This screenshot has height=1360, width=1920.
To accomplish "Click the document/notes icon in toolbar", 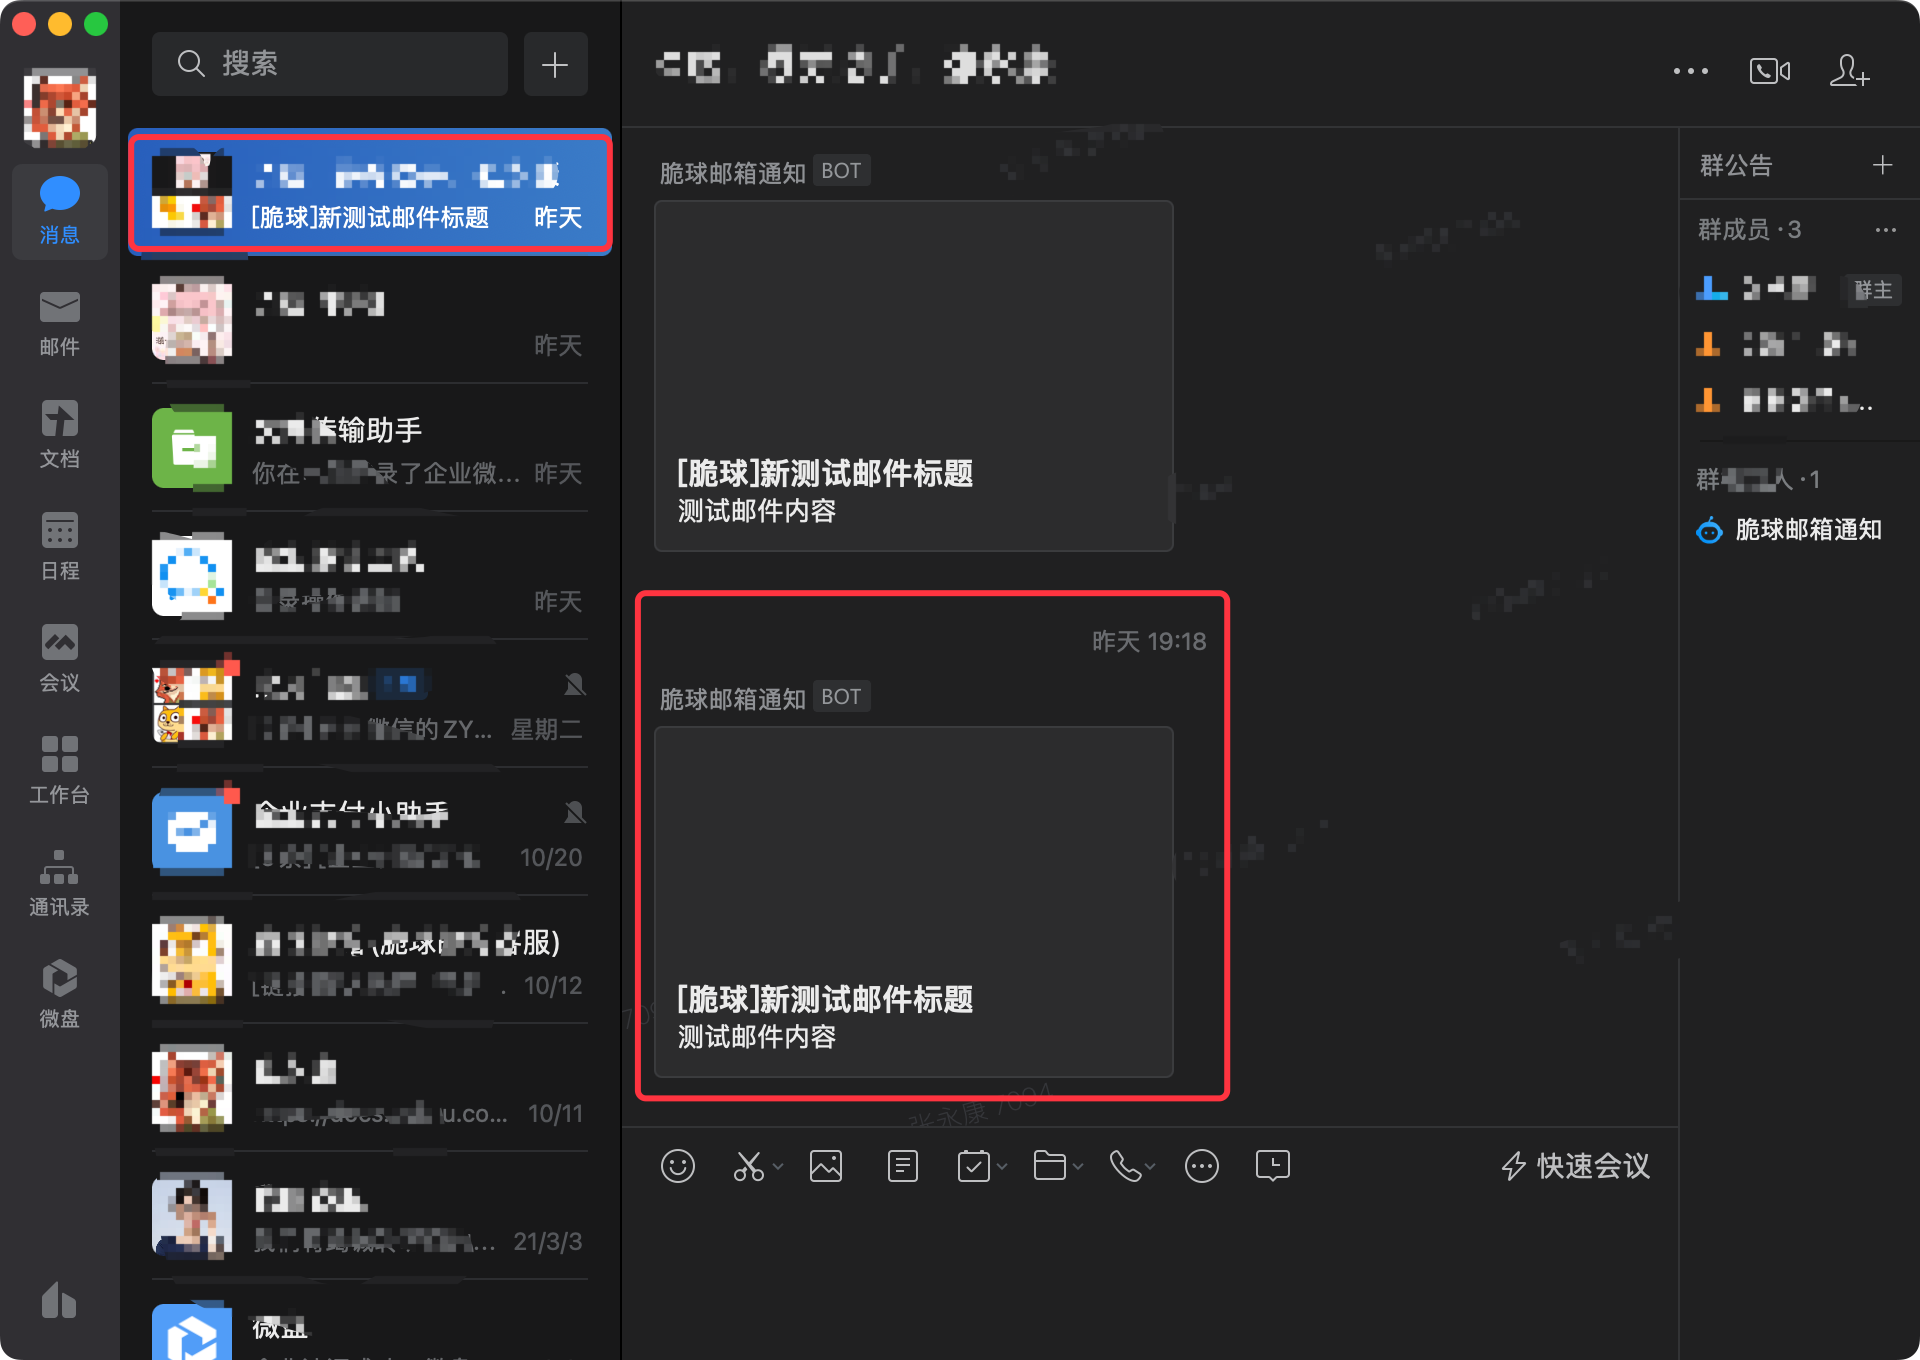I will point(902,1166).
